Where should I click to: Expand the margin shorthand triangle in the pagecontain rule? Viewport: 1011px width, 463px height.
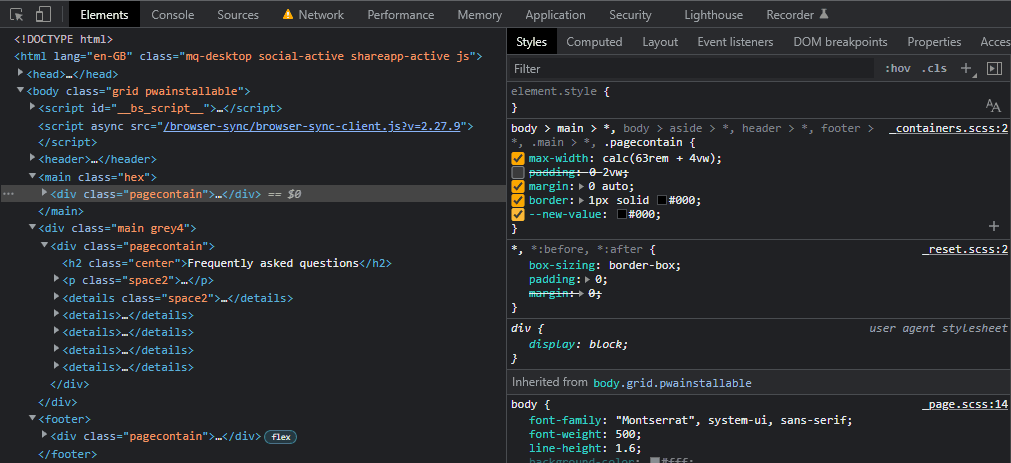click(x=582, y=187)
